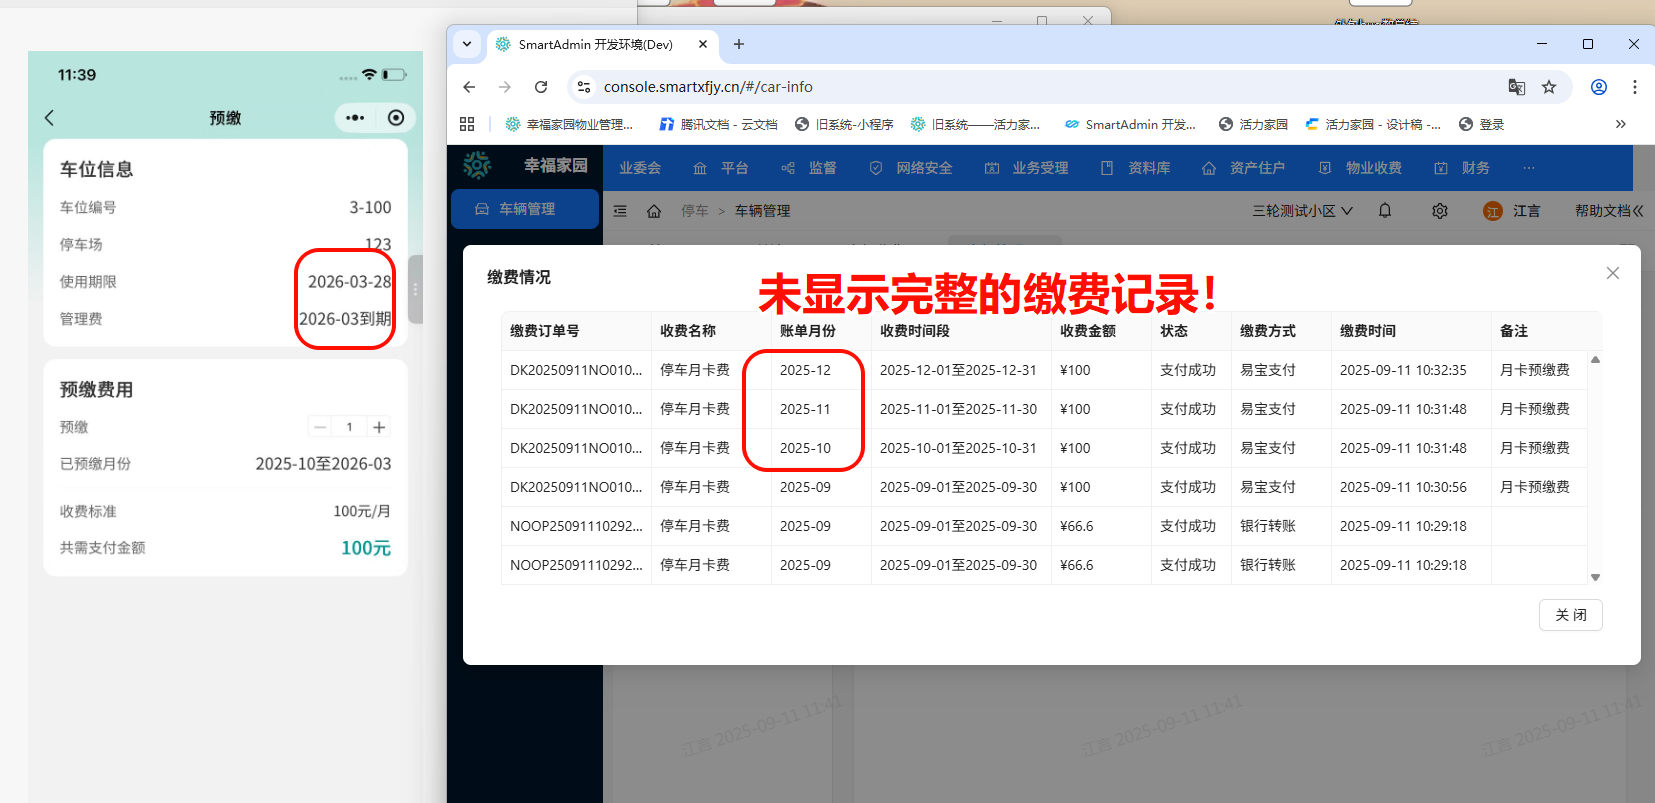1655x803 pixels.
Task: Tap the mini program close circle icon
Action: click(x=396, y=118)
